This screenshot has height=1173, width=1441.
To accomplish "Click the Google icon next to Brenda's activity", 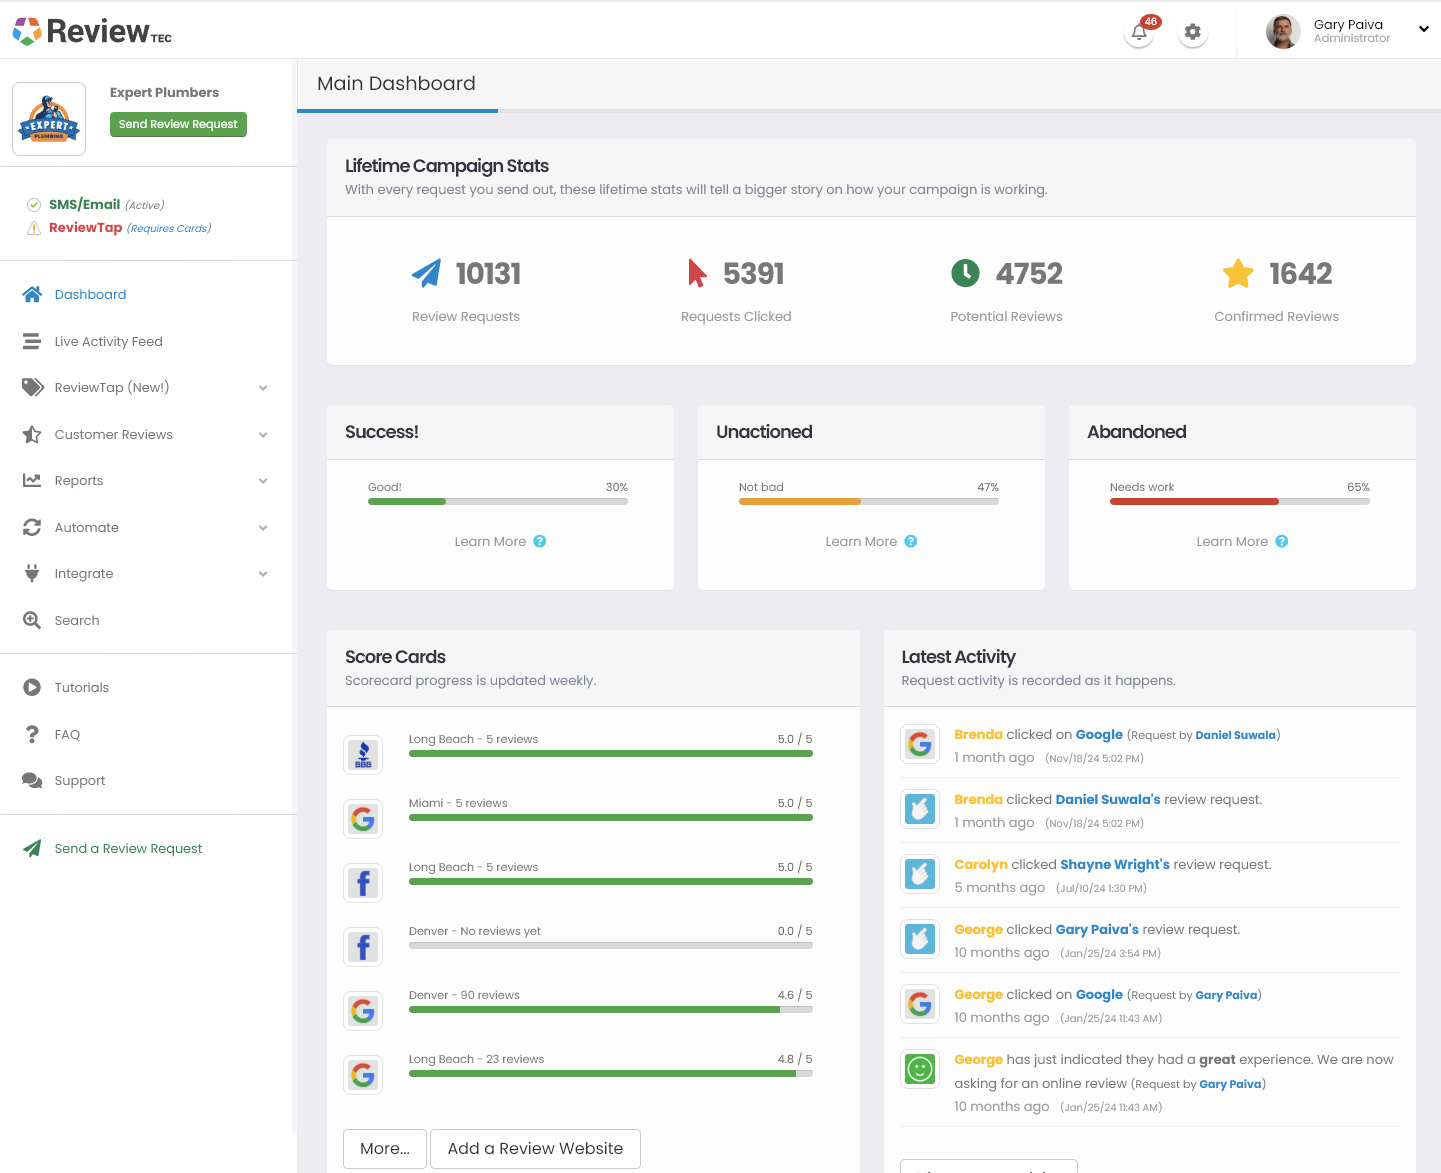I will click(919, 744).
